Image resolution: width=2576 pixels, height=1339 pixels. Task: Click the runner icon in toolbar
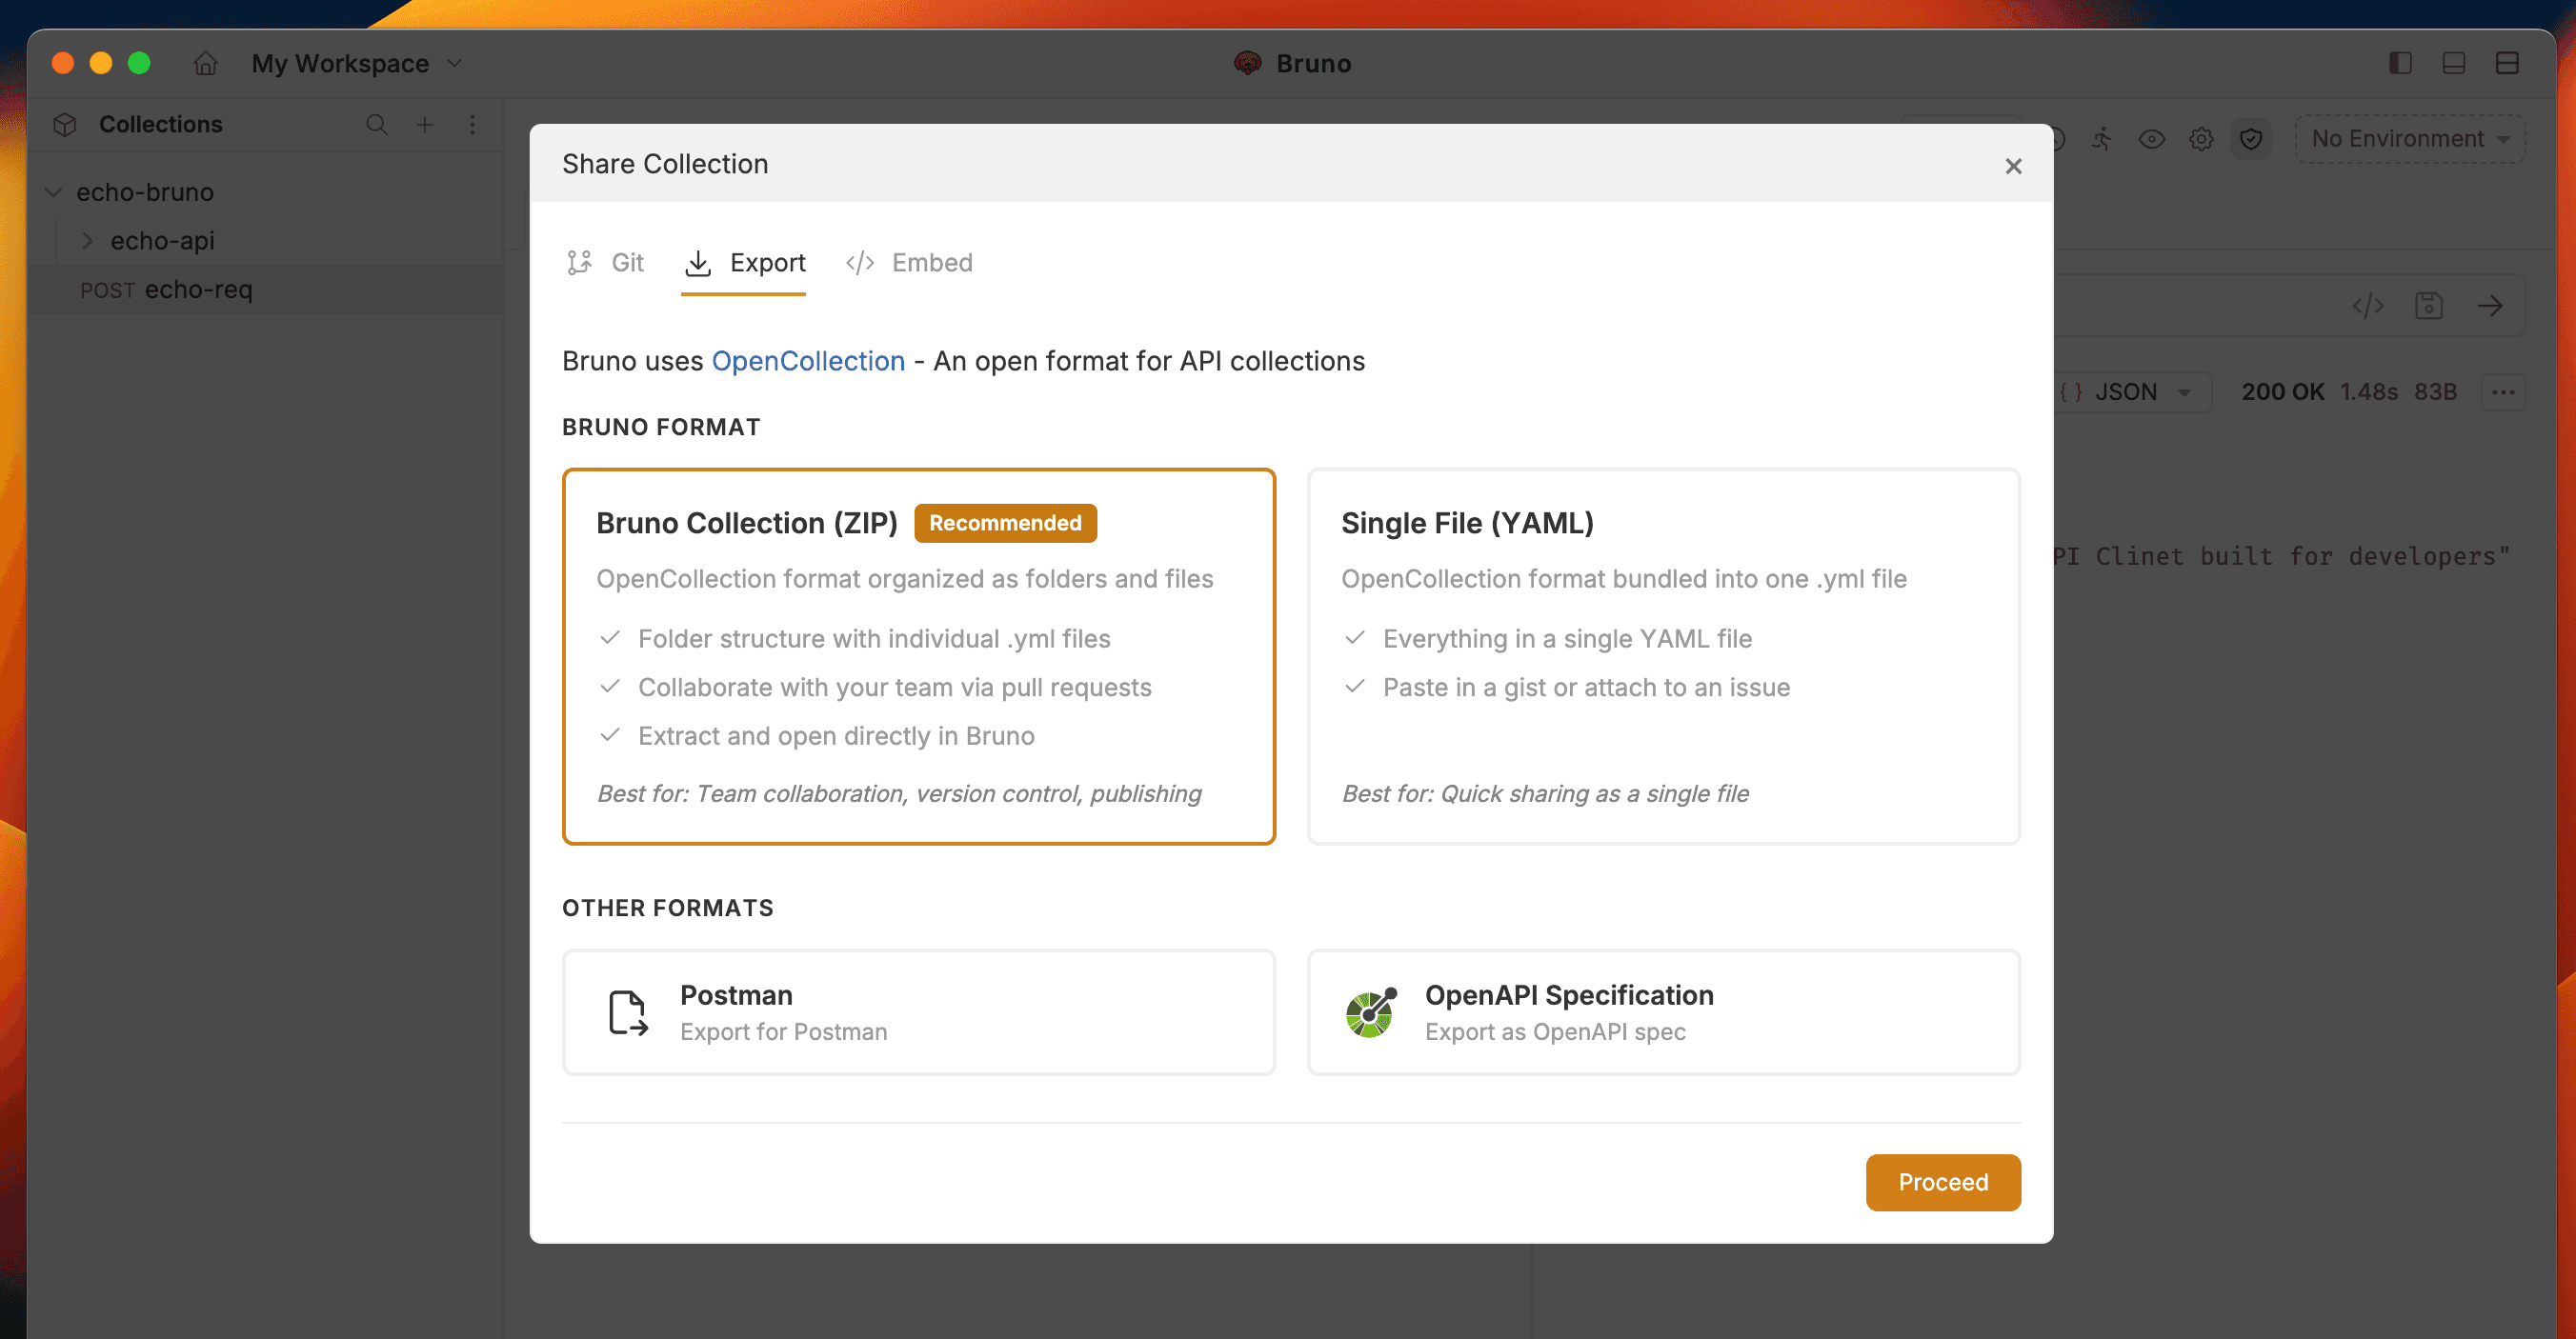(2102, 139)
